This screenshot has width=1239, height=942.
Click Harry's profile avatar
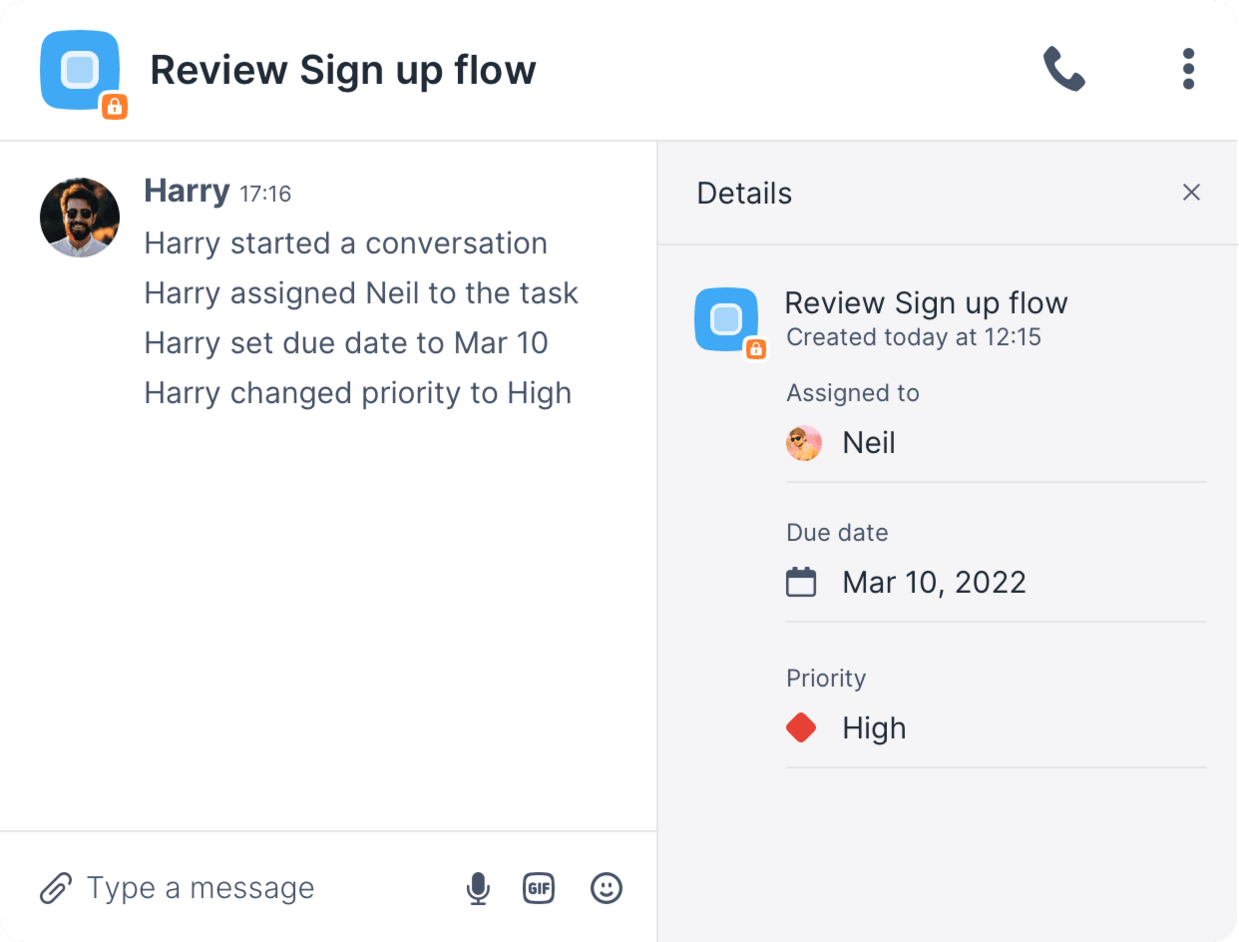point(80,217)
